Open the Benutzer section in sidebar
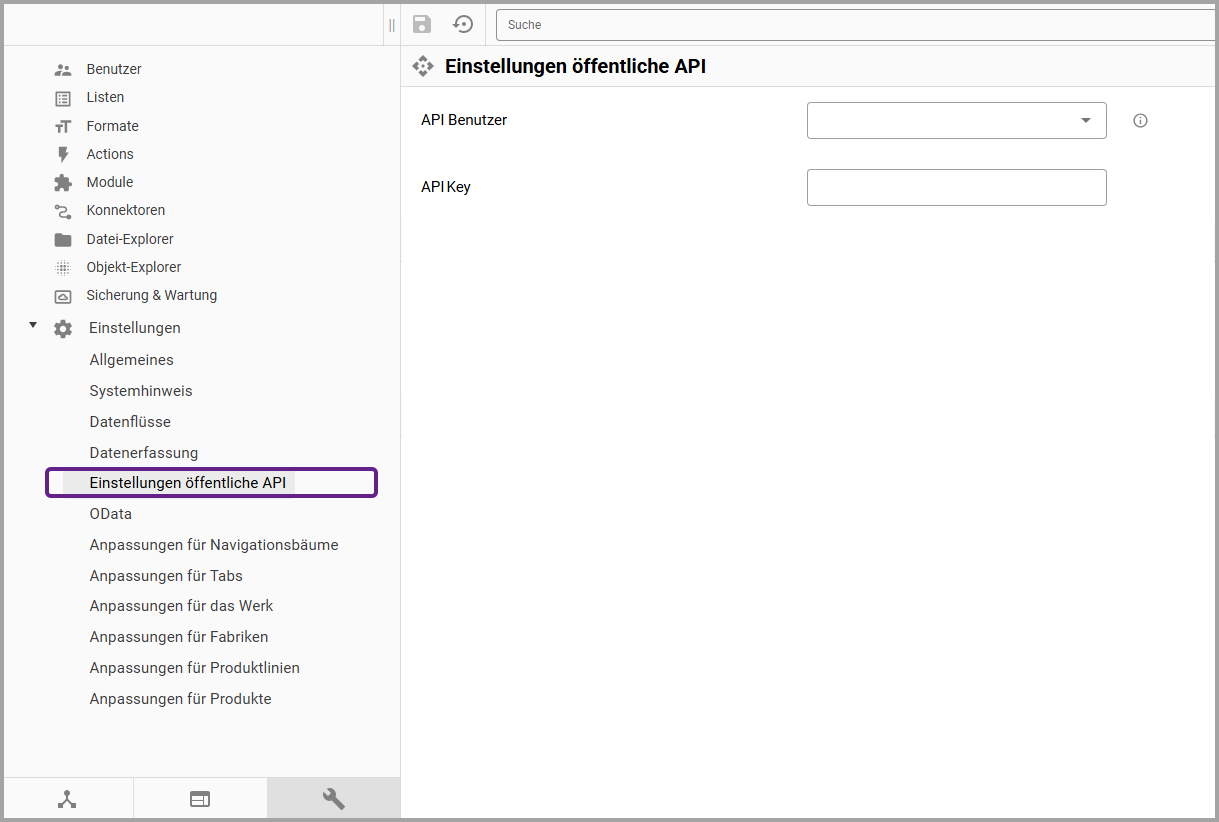The width and height of the screenshot is (1219, 822). click(113, 69)
